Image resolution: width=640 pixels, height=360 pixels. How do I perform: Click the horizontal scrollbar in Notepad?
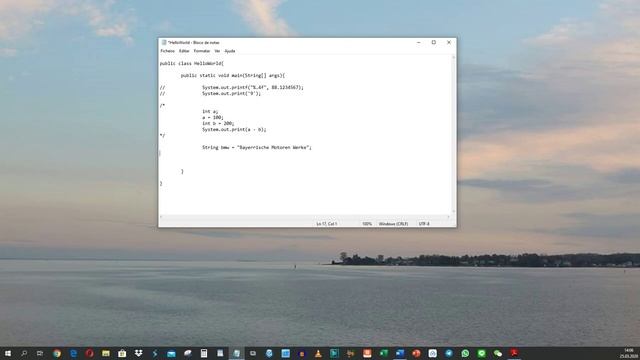coord(305,217)
